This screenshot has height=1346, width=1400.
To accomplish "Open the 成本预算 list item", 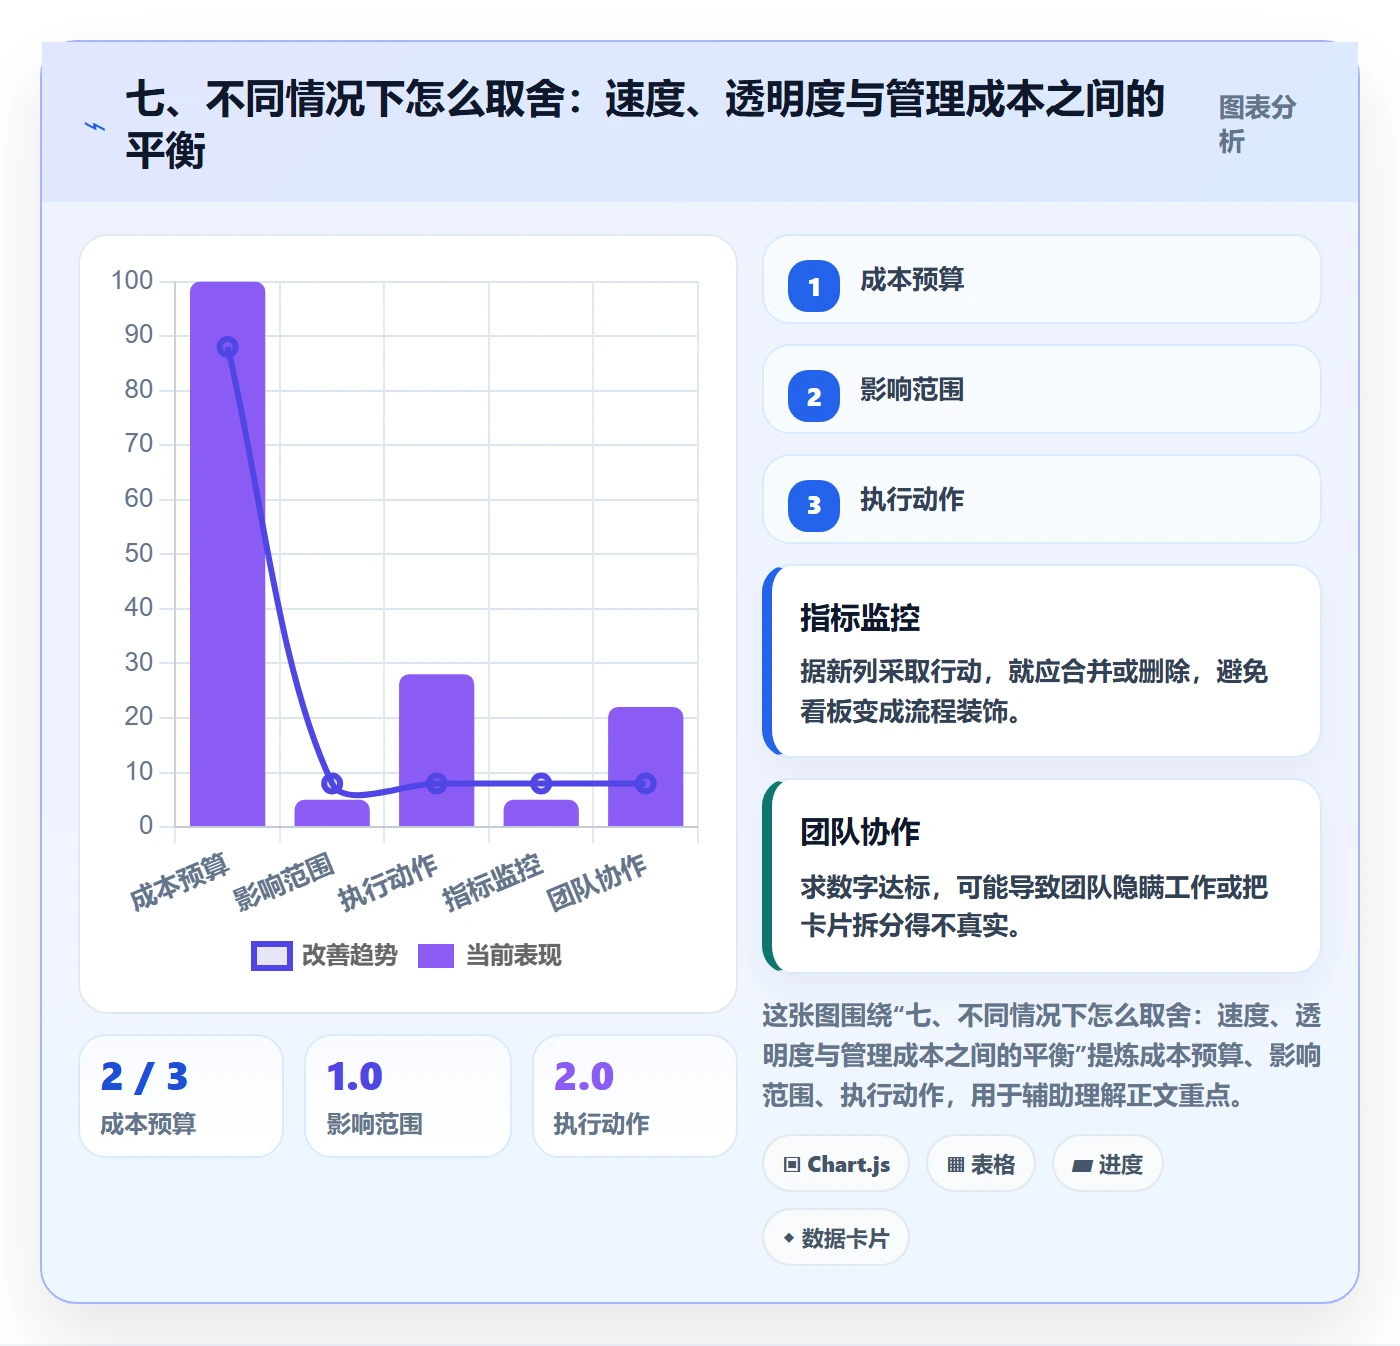I will [x=1042, y=280].
